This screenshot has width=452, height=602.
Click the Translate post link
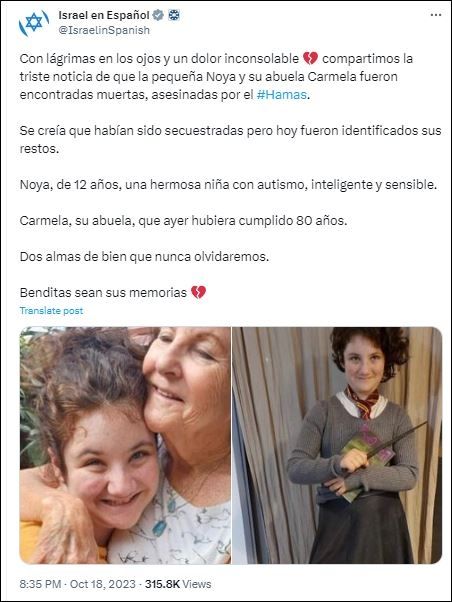point(51,311)
